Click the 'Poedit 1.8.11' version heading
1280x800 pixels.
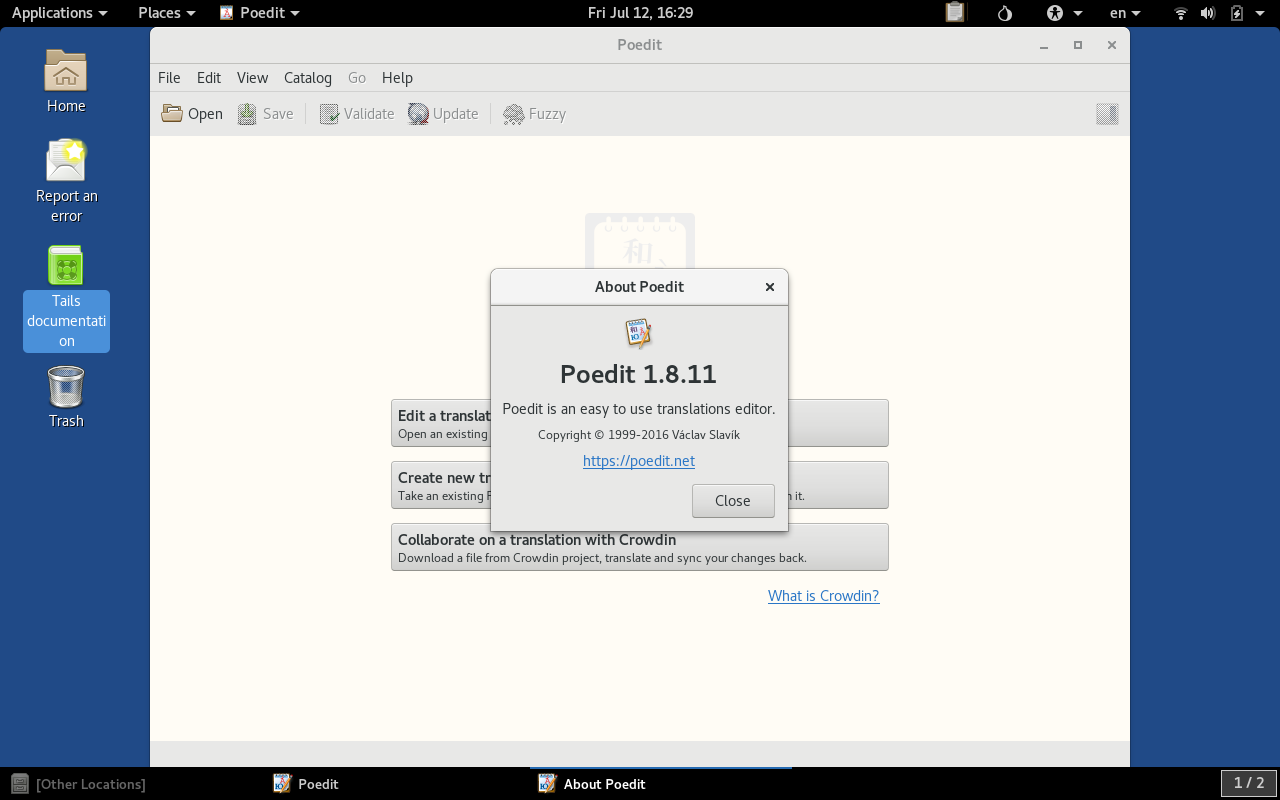coord(638,374)
